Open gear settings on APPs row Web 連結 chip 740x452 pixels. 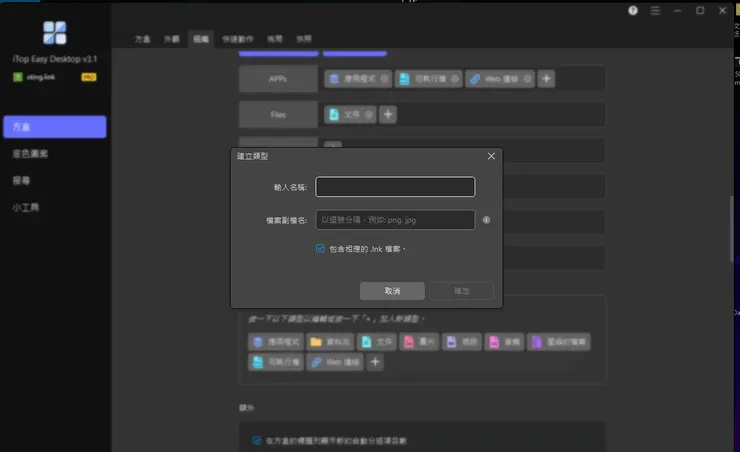click(527, 79)
